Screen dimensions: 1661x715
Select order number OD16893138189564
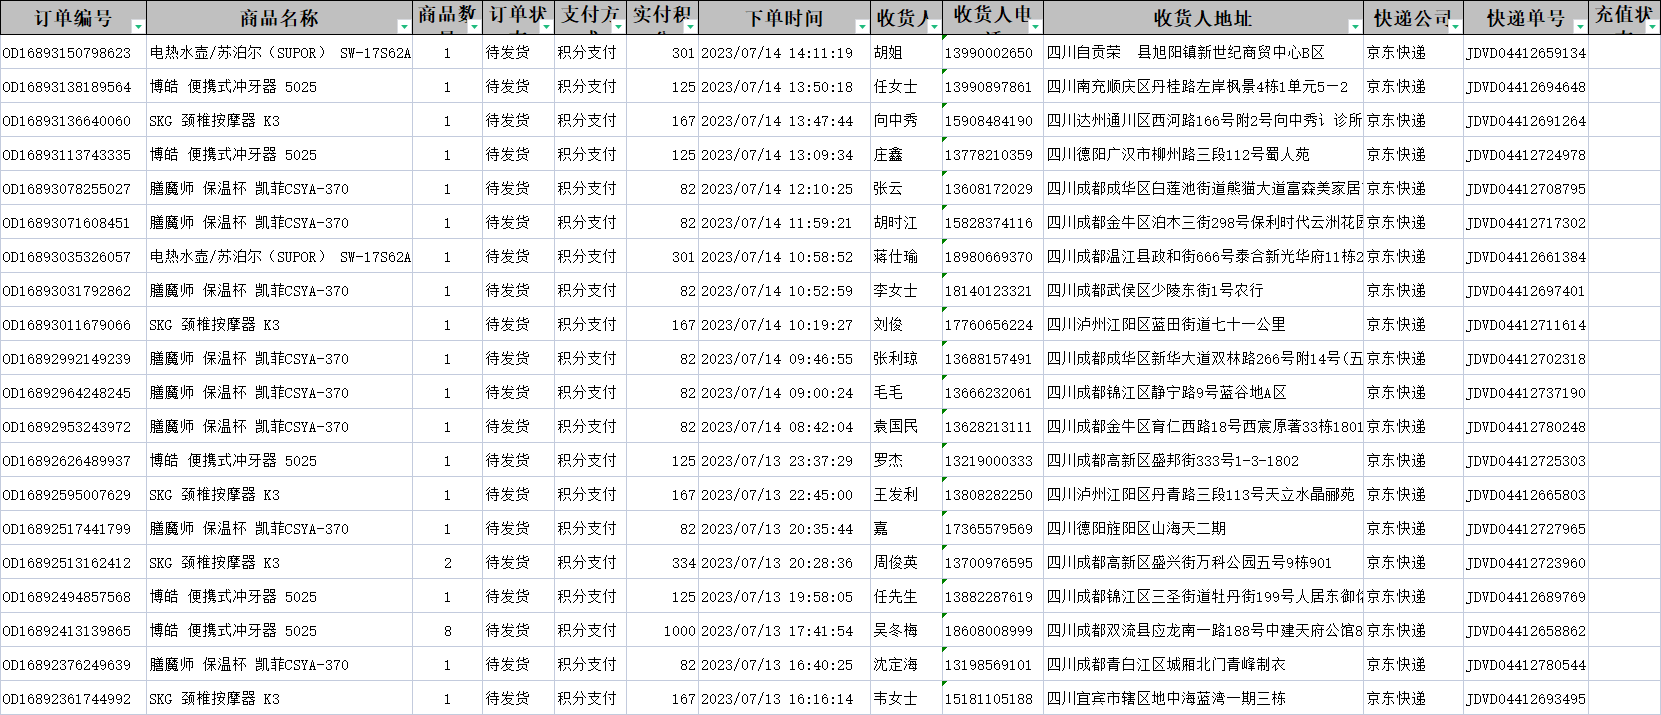pos(67,87)
